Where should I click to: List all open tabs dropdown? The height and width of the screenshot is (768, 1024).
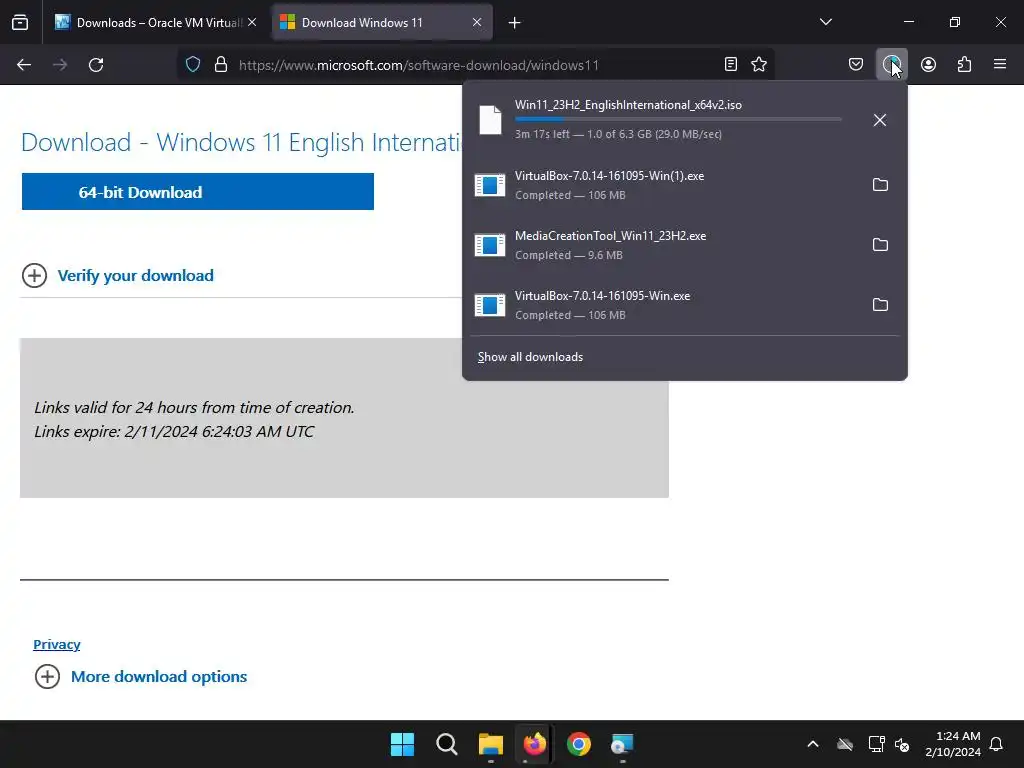tap(825, 22)
